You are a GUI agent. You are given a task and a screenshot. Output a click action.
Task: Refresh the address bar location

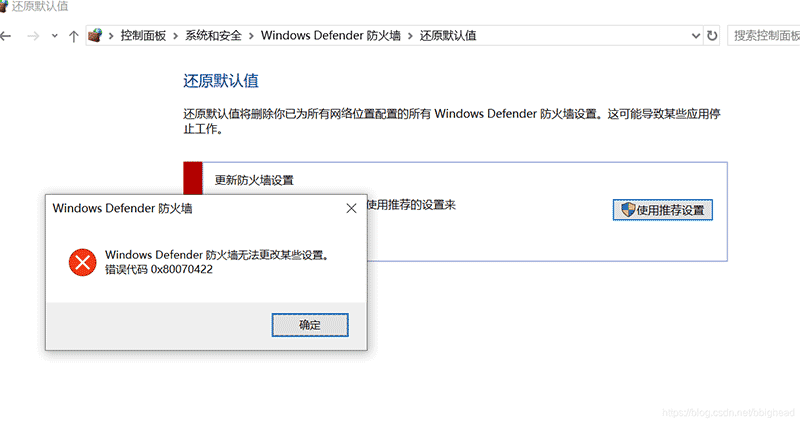(712, 36)
